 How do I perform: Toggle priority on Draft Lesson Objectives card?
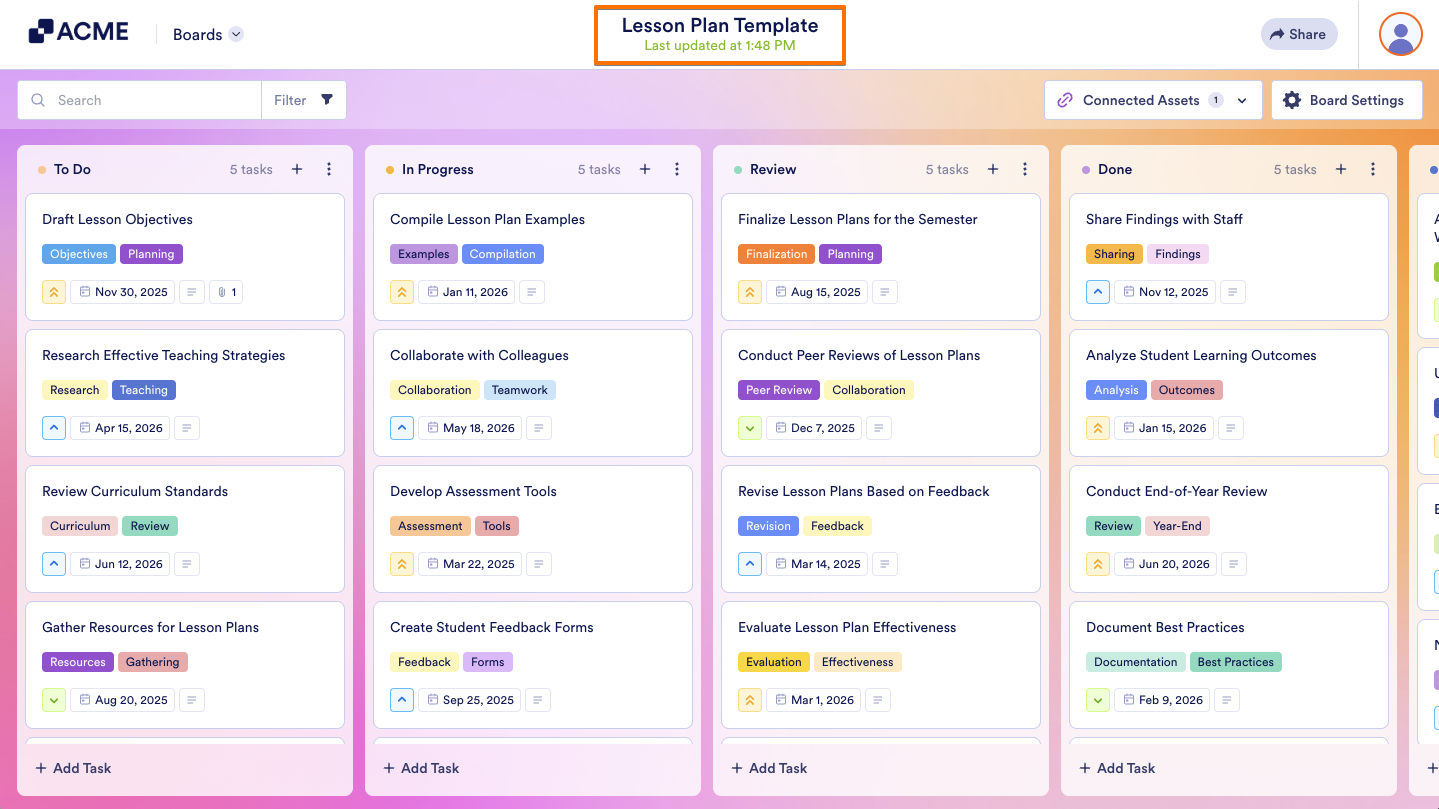point(54,292)
